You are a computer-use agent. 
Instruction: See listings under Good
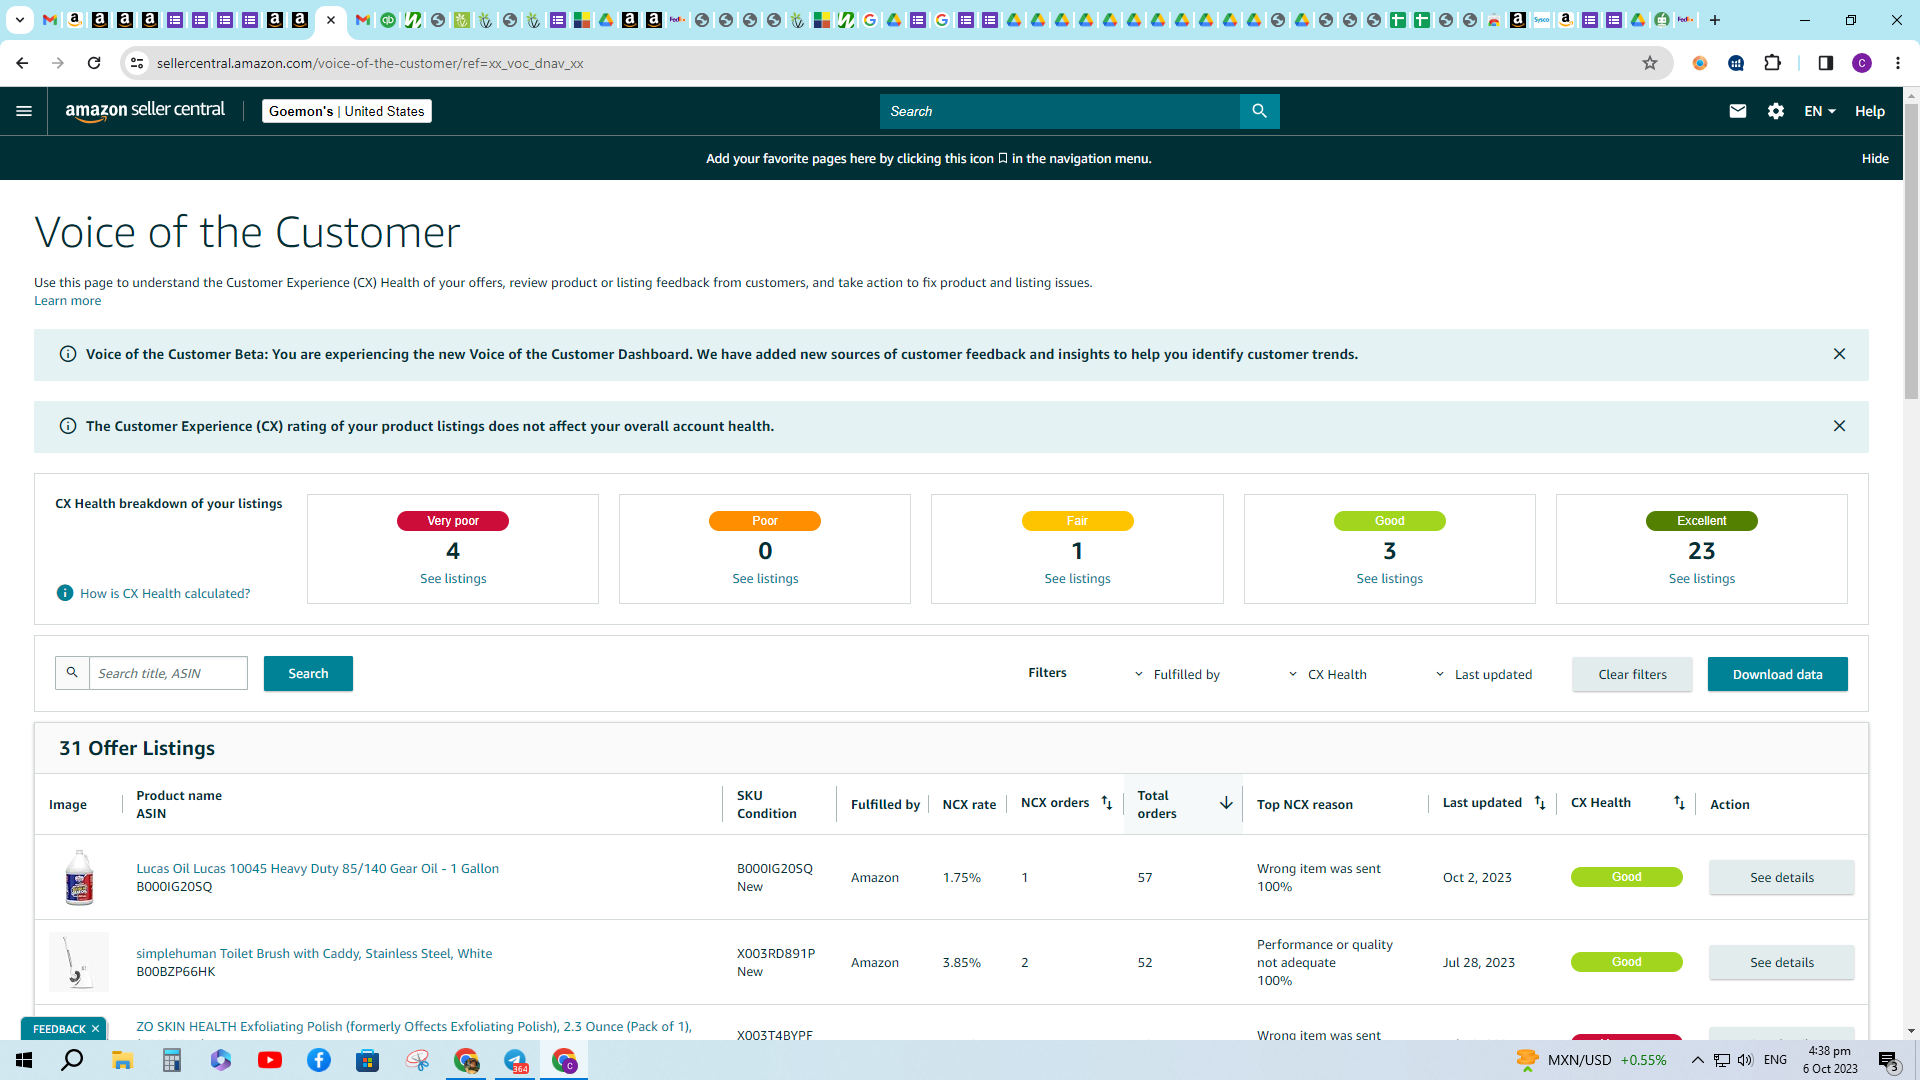(1389, 578)
